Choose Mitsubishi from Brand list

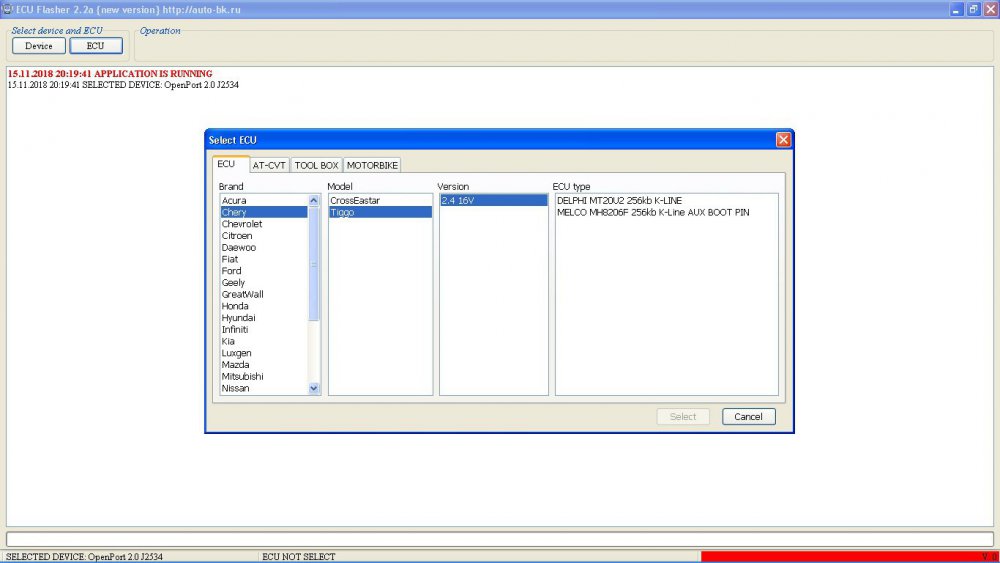pyautogui.click(x=243, y=376)
